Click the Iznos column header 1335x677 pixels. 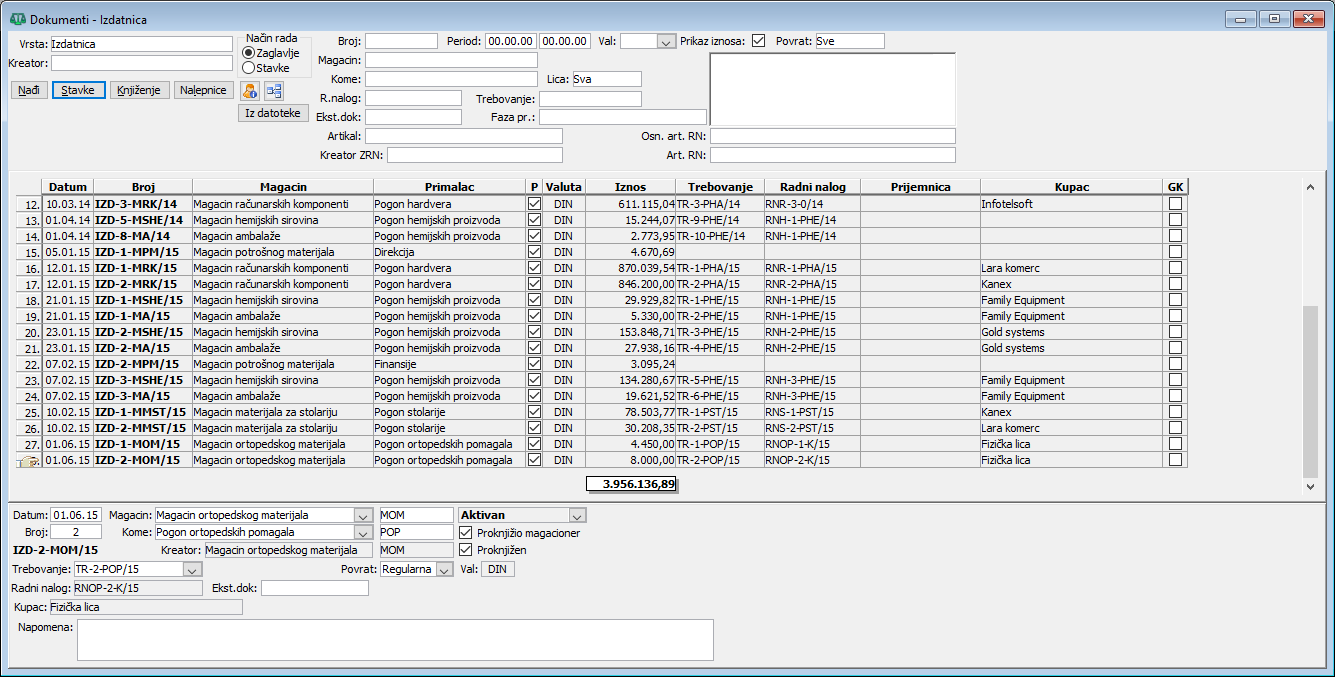(x=630, y=187)
